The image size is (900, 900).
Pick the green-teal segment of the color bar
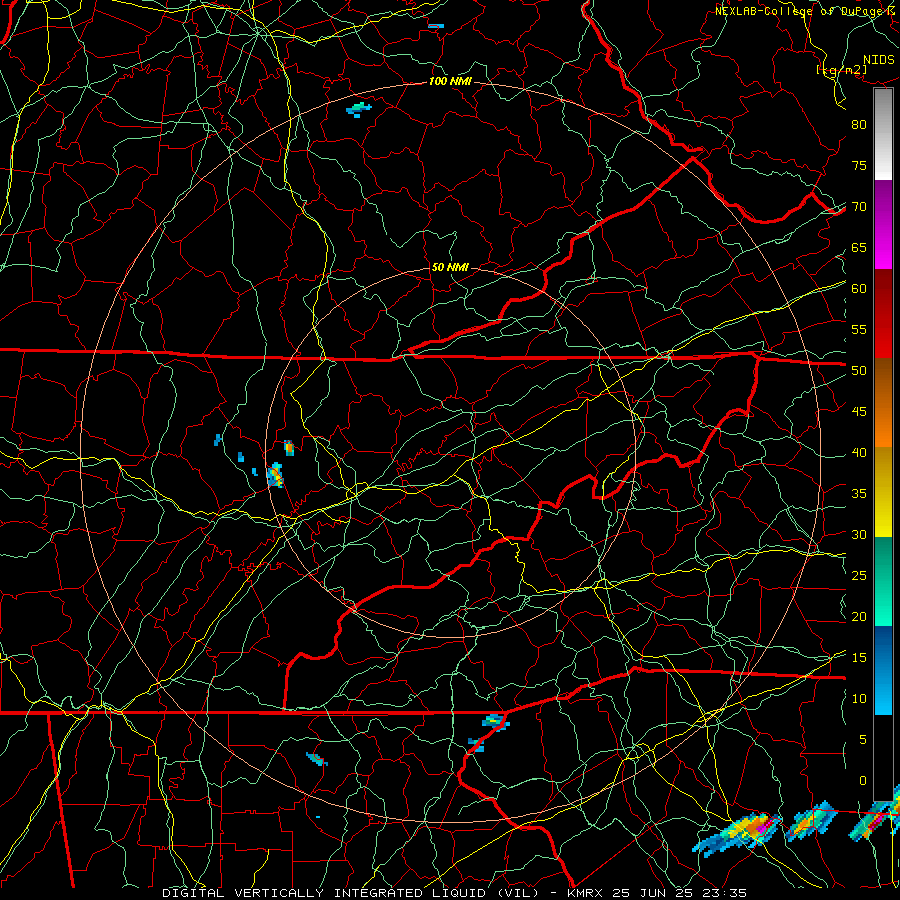click(x=883, y=581)
